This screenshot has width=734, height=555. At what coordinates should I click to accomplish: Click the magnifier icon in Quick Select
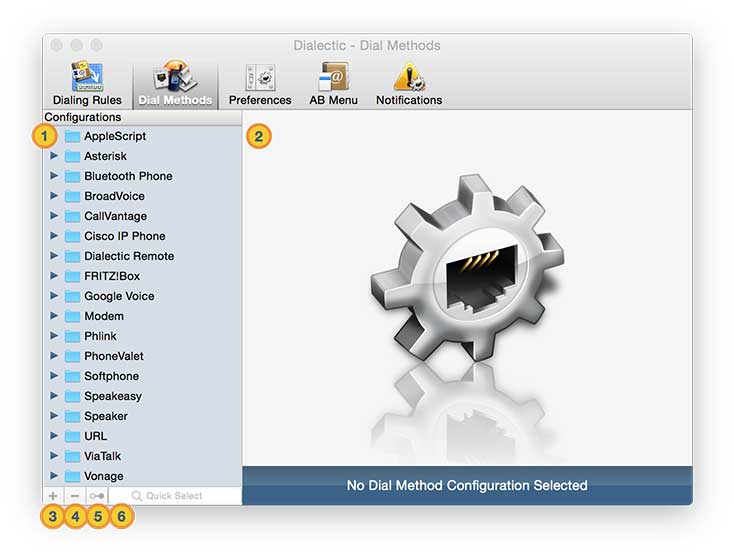pyautogui.click(x=136, y=496)
